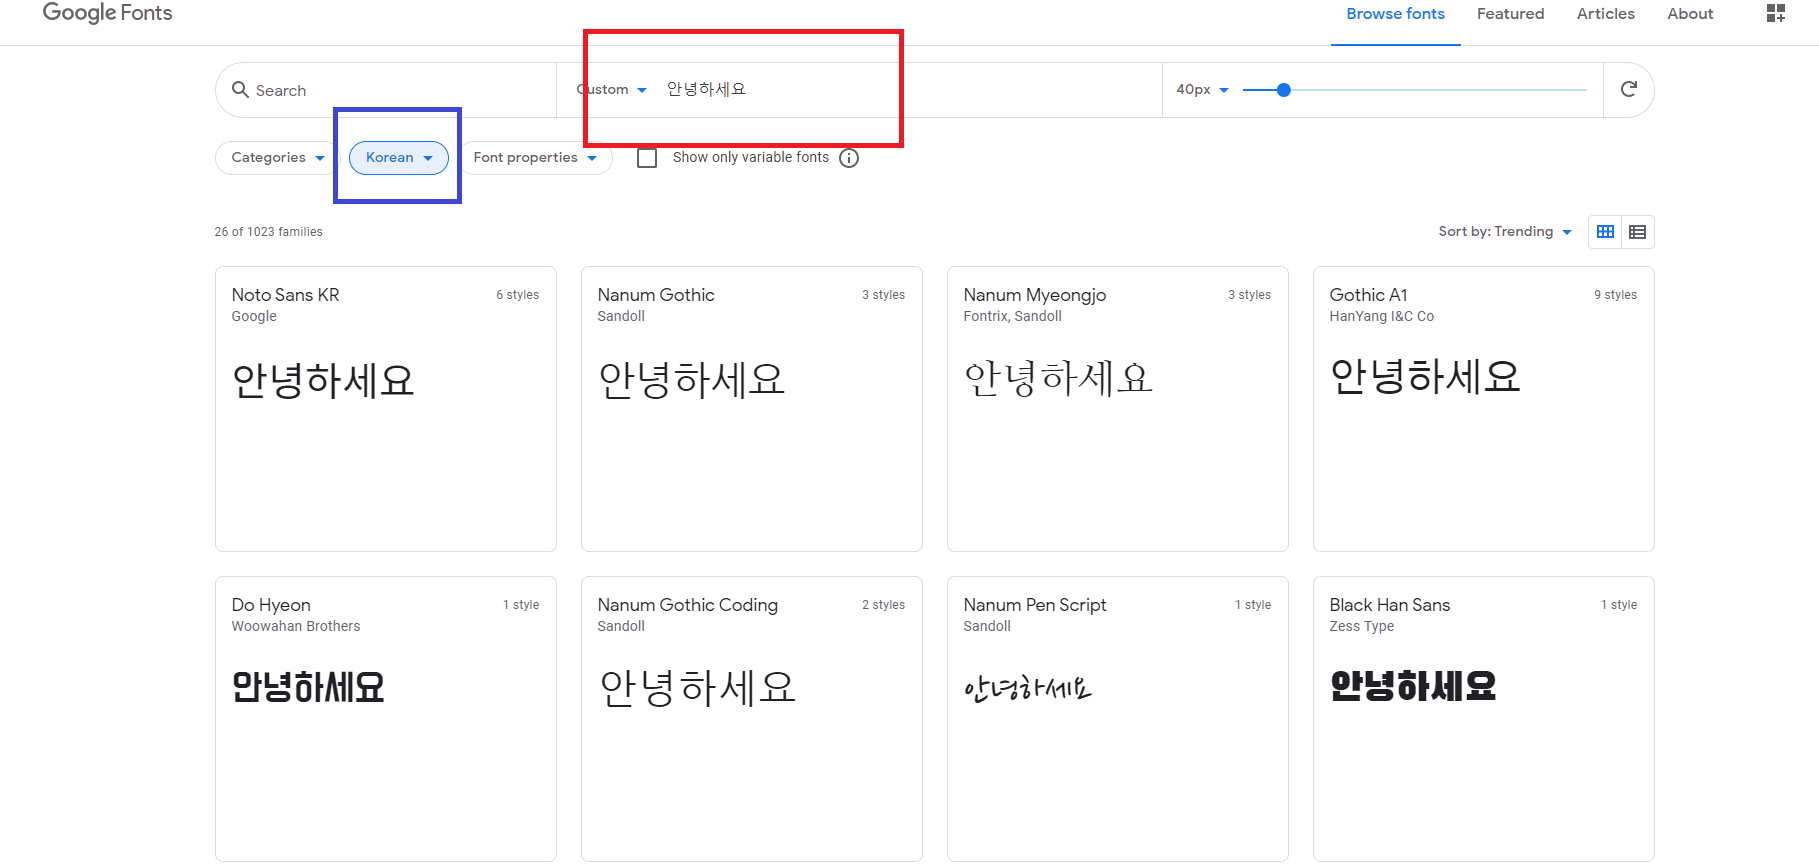The height and width of the screenshot is (867, 1819).
Task: Switch to grid view layout
Action: [1605, 232]
